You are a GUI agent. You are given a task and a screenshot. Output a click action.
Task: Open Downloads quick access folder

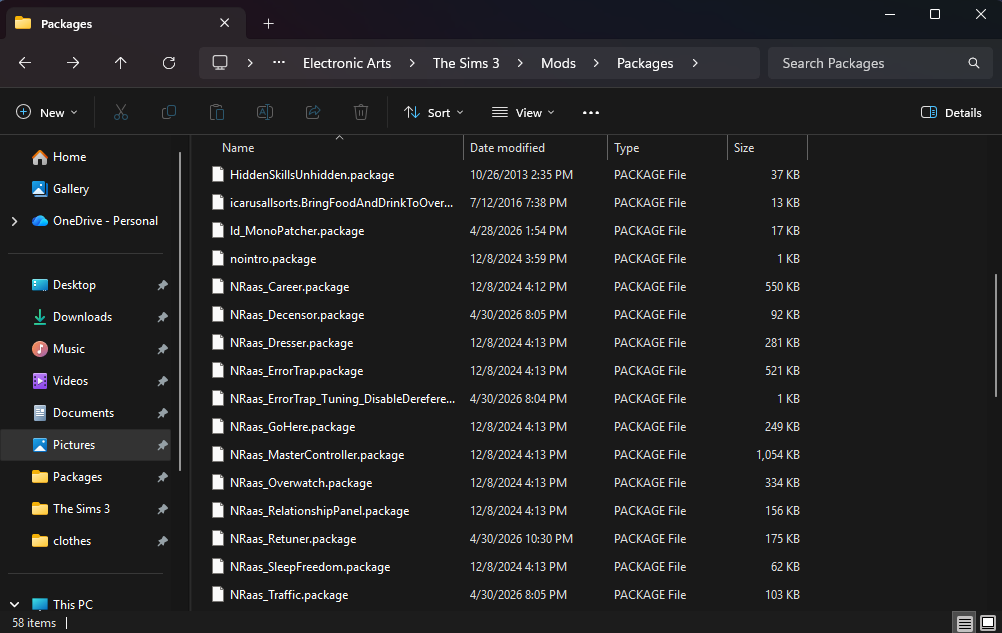82,317
